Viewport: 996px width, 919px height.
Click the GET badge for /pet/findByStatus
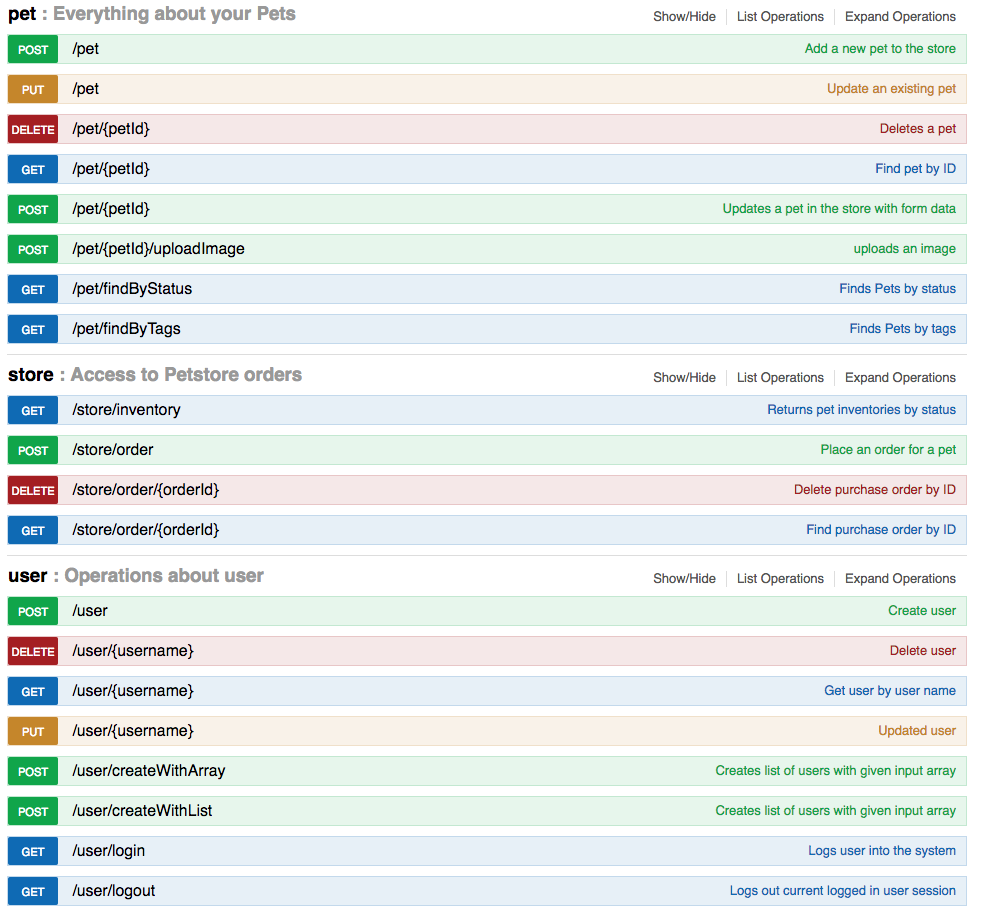[33, 289]
